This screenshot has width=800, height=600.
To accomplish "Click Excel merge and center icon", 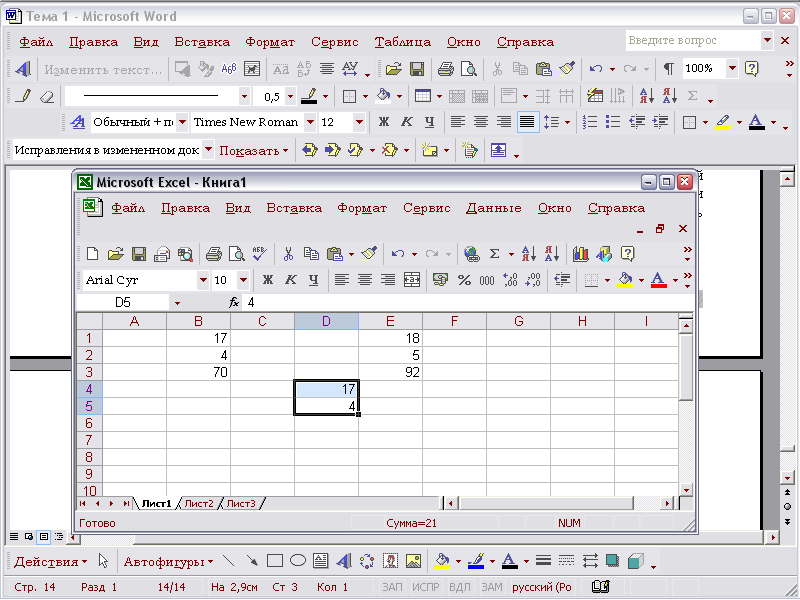I will [x=412, y=280].
